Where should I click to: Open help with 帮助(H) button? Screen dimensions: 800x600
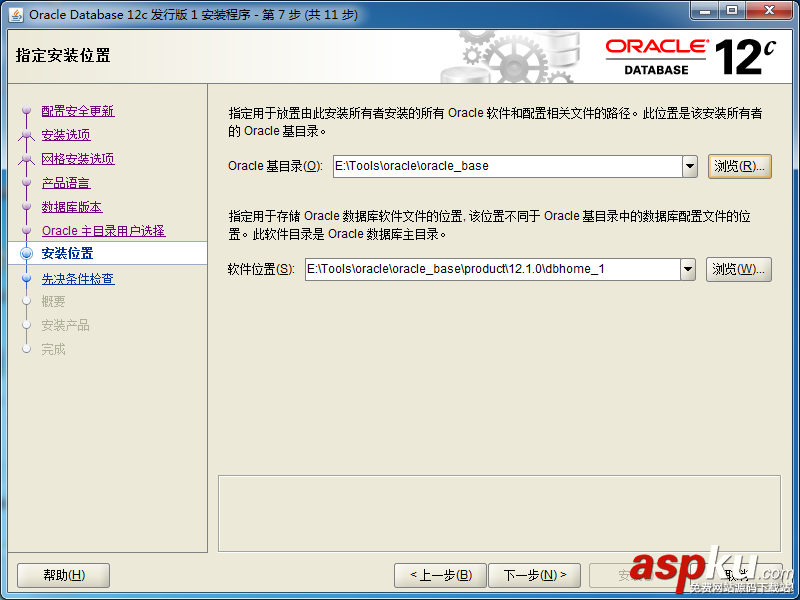tap(64, 576)
